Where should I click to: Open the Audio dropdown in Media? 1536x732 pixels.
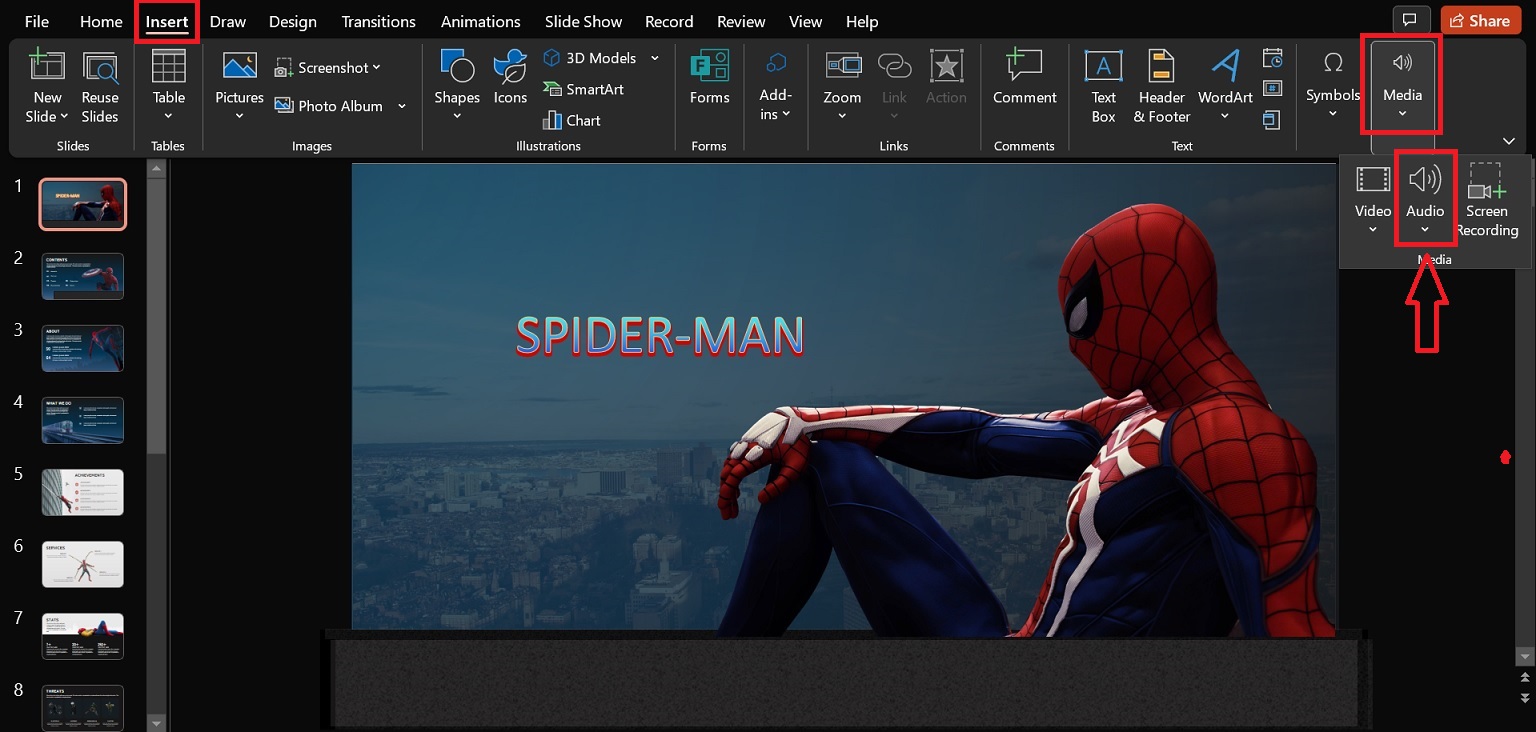point(1425,200)
